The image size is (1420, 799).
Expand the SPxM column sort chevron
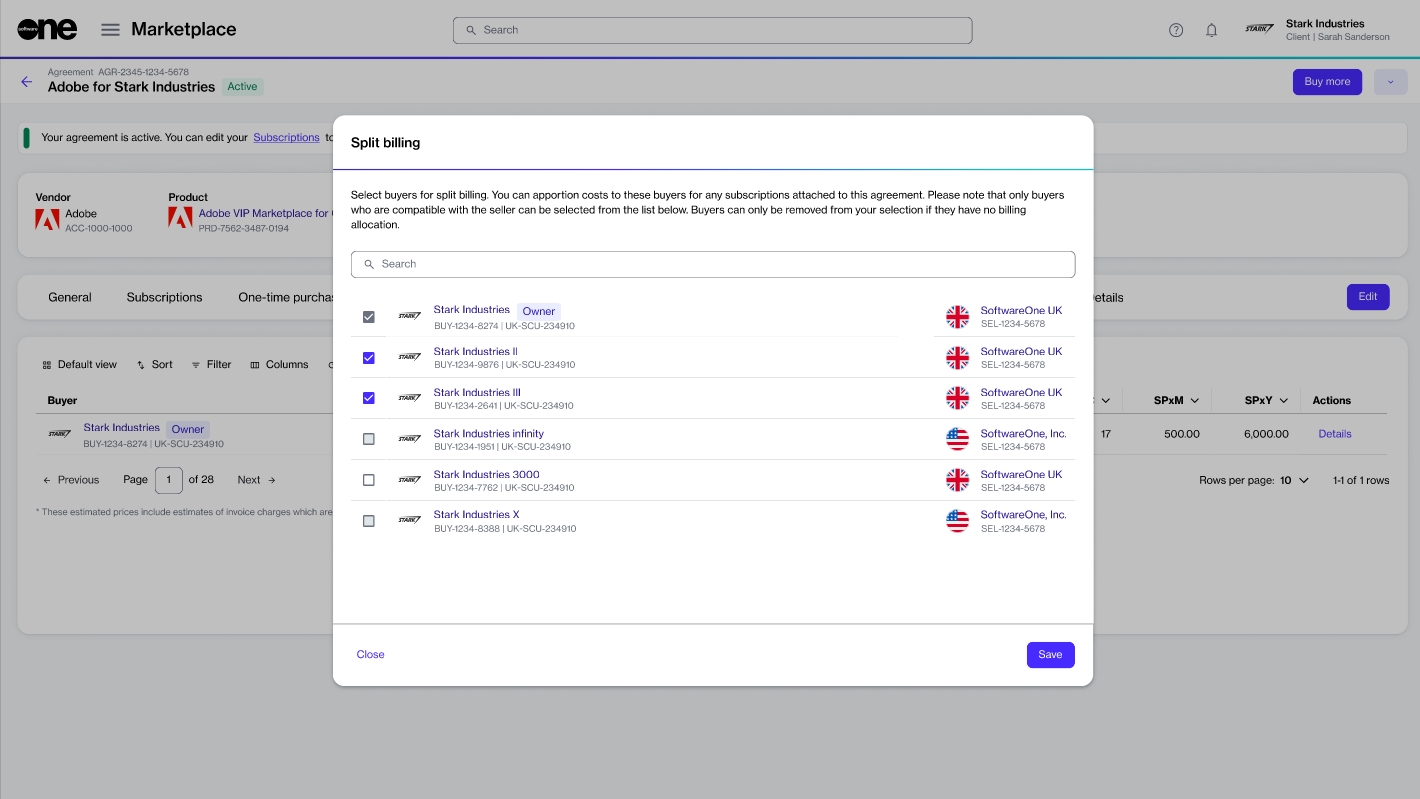coord(1195,401)
